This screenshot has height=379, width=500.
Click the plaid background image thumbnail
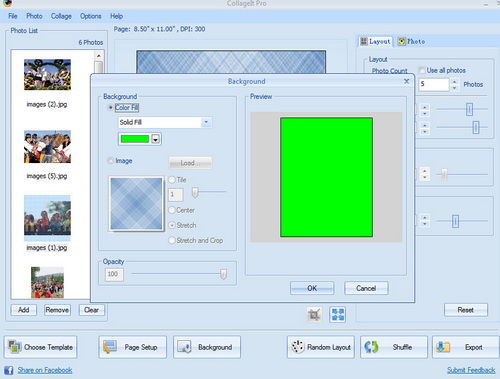point(136,203)
